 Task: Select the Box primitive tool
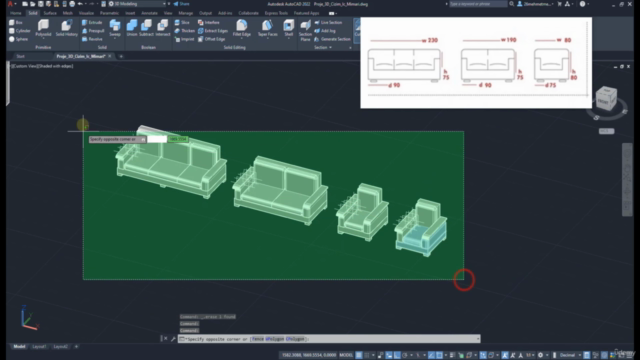[x=16, y=22]
